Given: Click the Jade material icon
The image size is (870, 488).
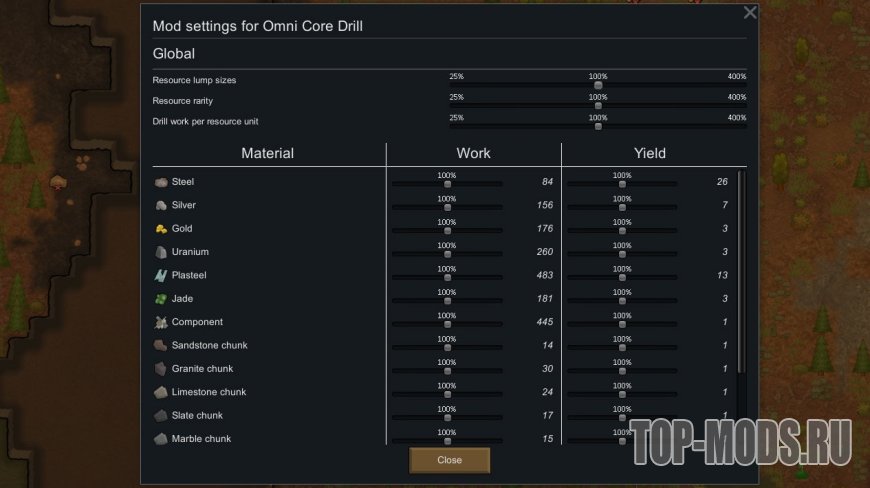Looking at the screenshot, I should (x=160, y=299).
